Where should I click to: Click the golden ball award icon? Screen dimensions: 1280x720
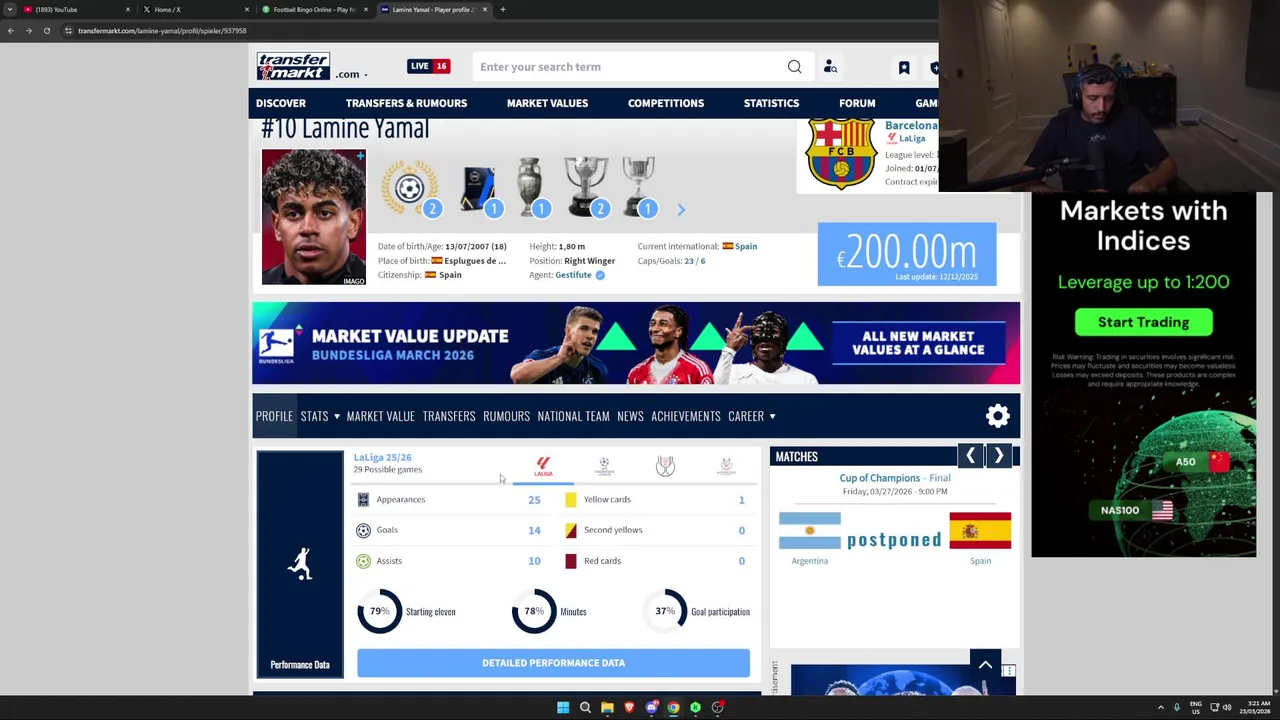tap(409, 186)
